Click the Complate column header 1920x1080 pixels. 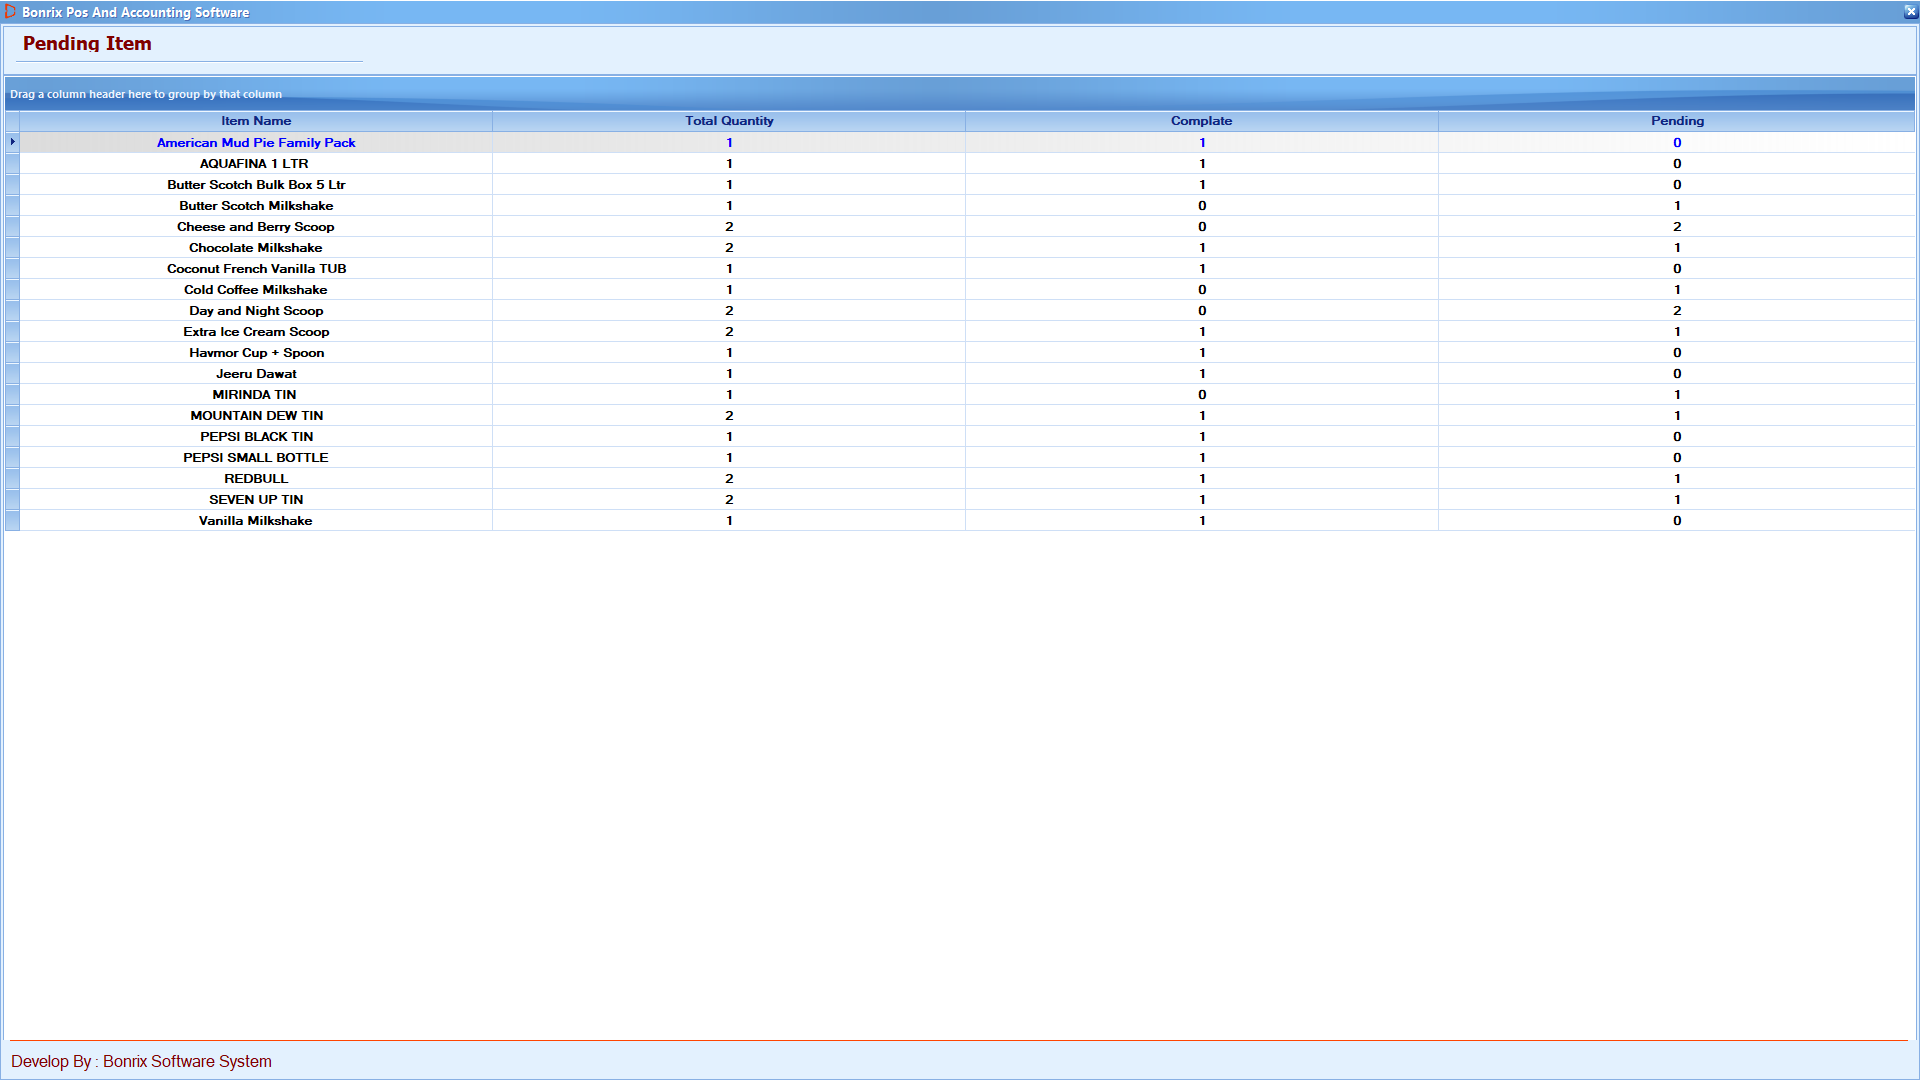[1201, 121]
